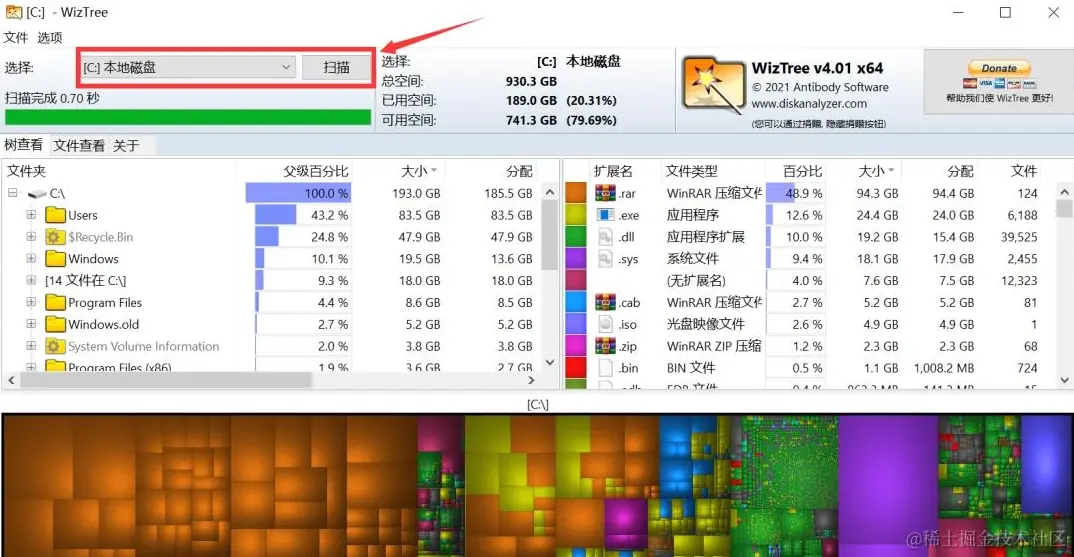Screen dimensions: 1074x557
Task: Expand the System Volume Information node
Action: [x=31, y=346]
